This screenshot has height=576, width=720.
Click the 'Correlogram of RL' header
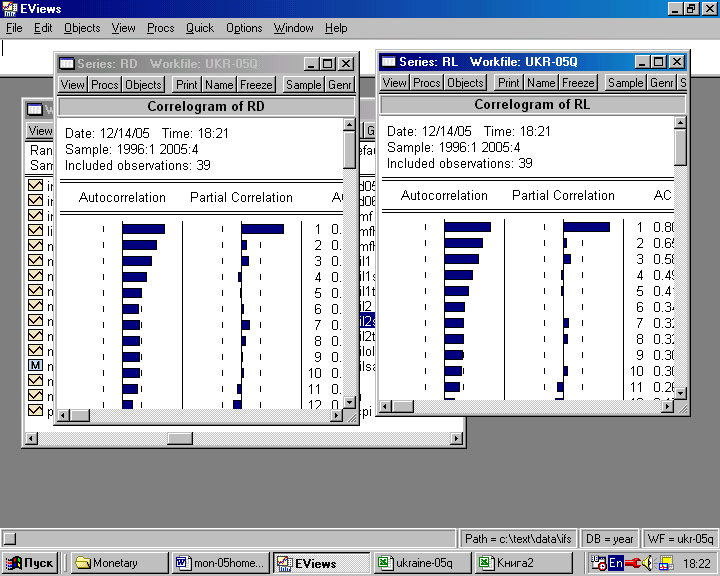(533, 105)
